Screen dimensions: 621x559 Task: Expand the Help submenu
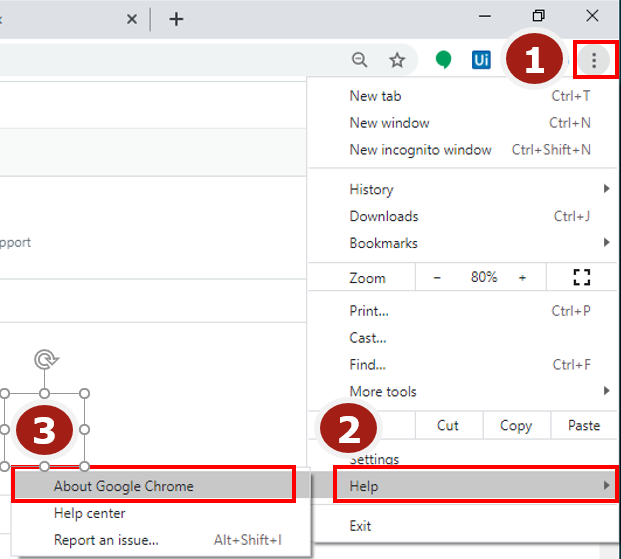pyautogui.click(x=475, y=486)
